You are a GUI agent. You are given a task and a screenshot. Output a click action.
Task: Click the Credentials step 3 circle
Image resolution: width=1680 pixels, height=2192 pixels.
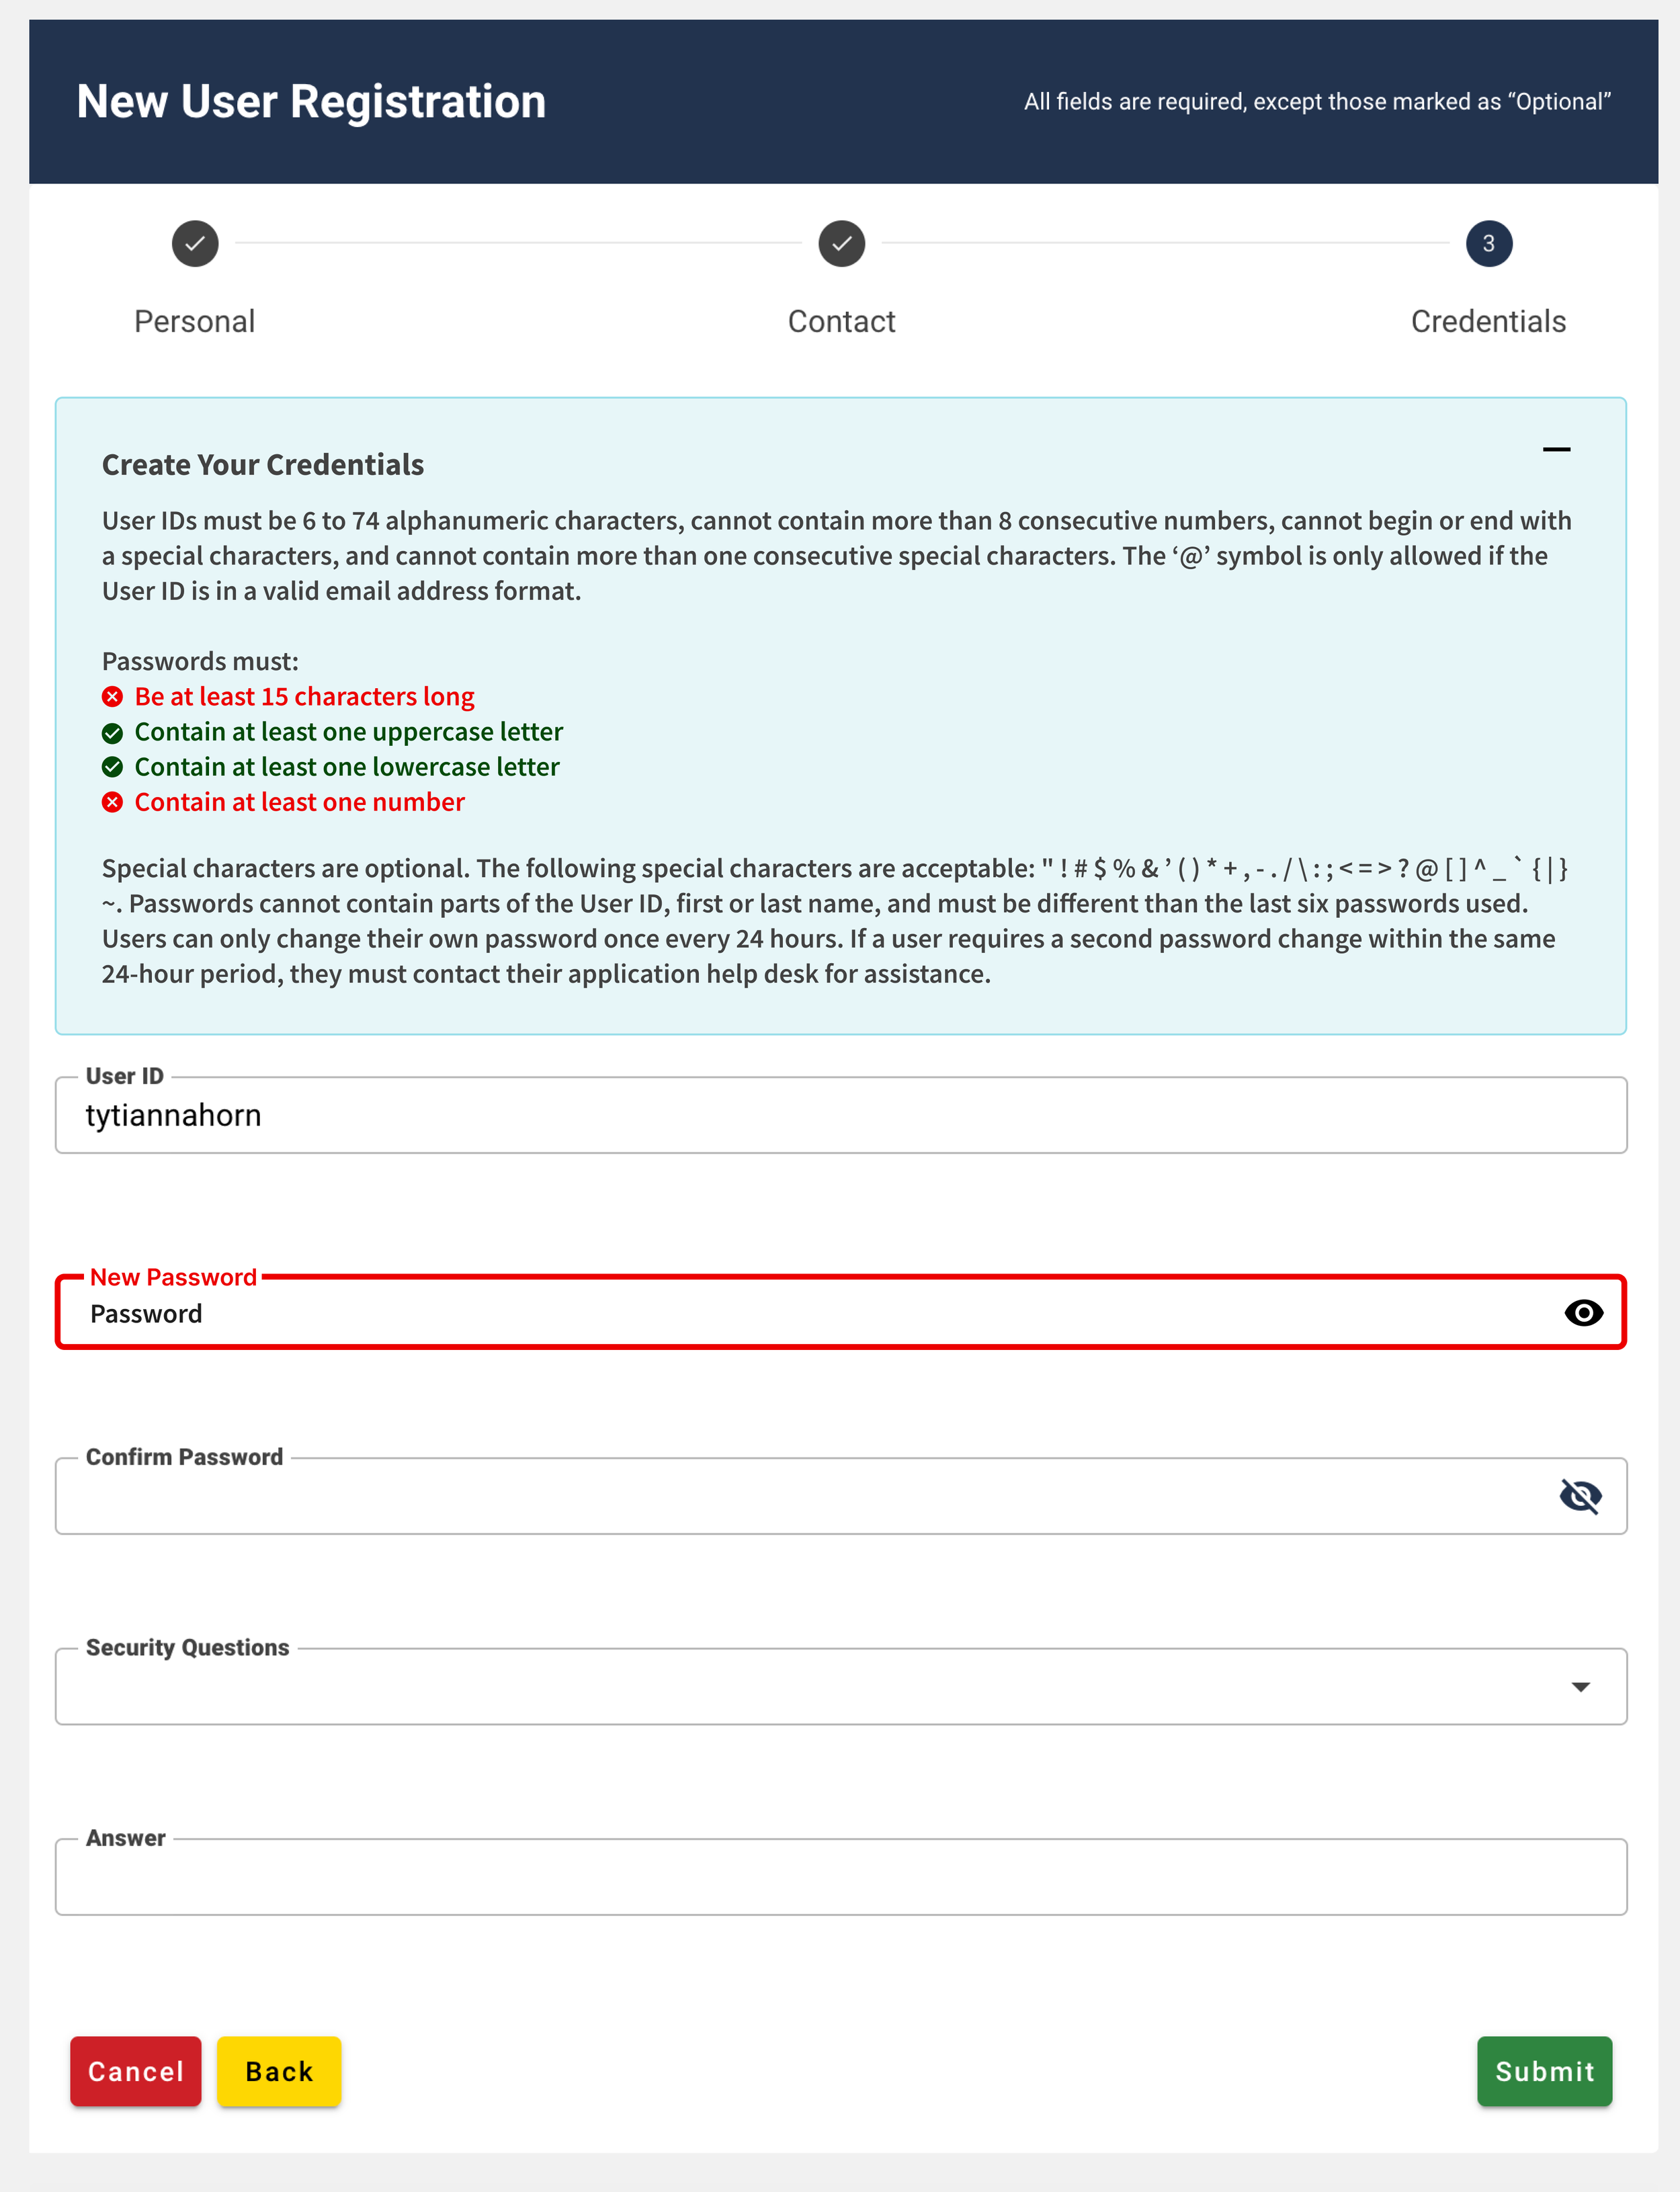1488,244
